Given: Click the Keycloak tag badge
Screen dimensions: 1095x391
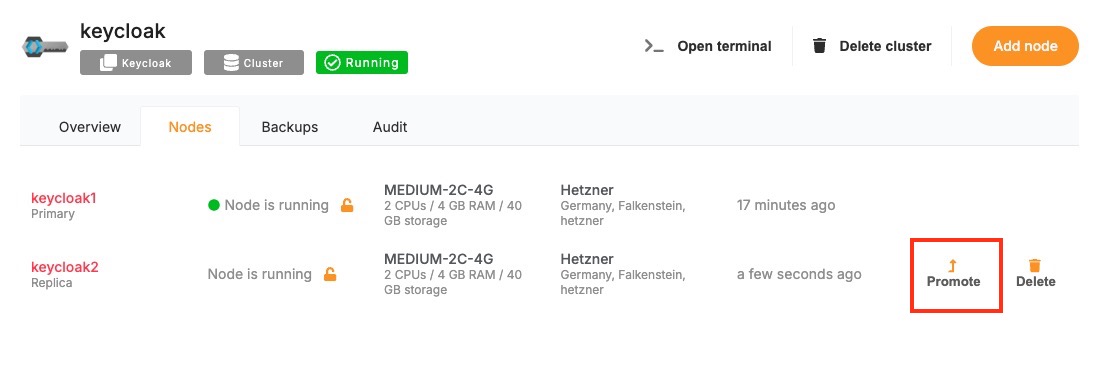Looking at the screenshot, I should tap(135, 63).
